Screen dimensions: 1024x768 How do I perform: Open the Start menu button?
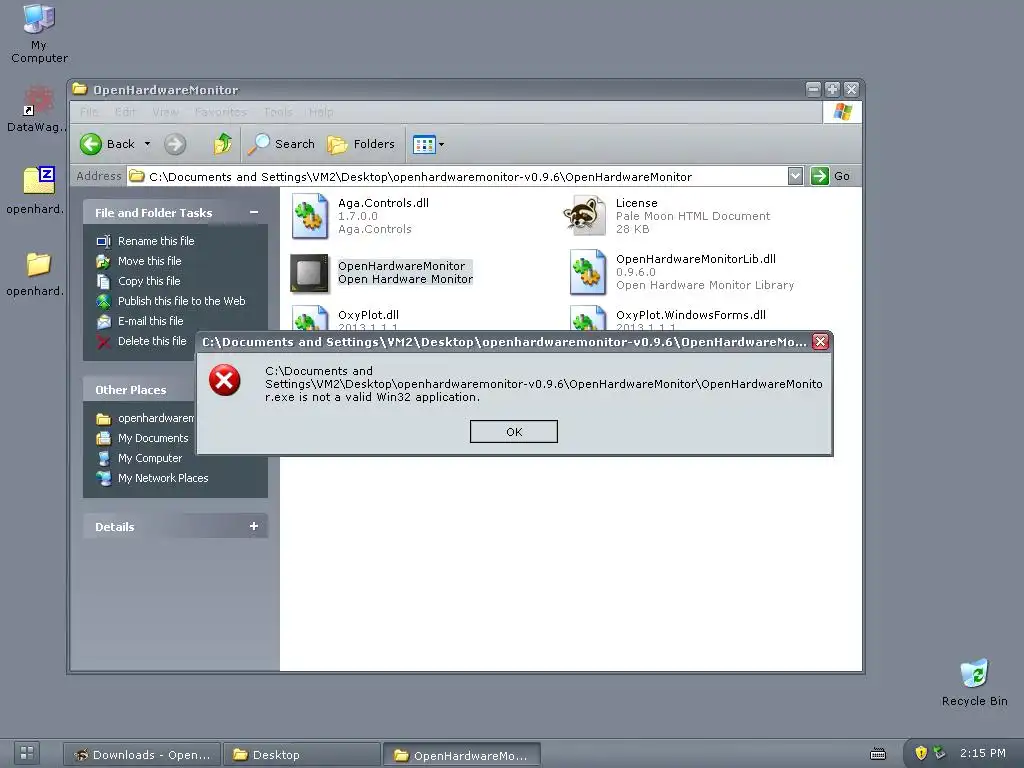tap(27, 753)
